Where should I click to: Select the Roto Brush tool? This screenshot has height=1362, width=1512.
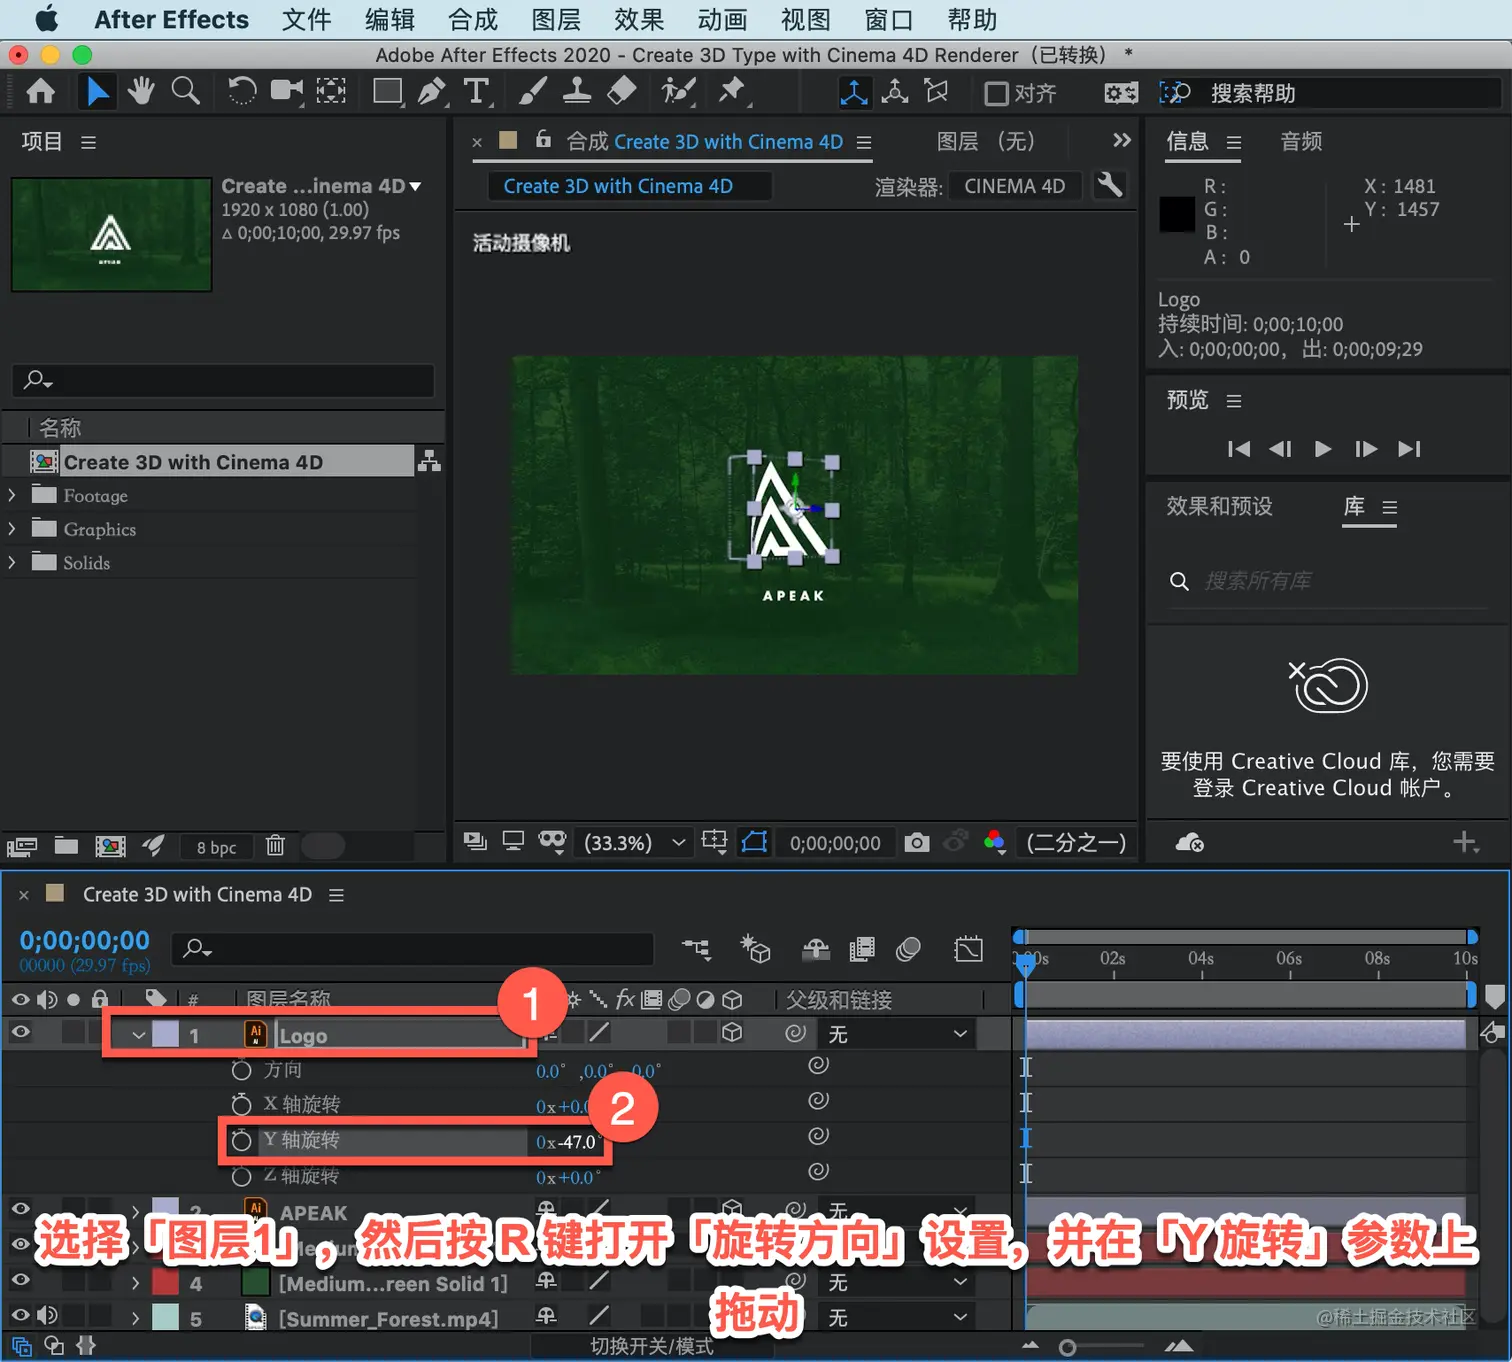[678, 92]
